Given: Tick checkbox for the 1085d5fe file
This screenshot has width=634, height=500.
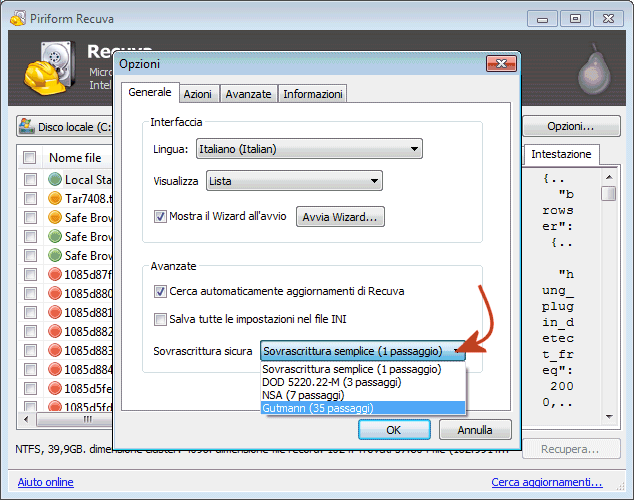Looking at the screenshot, I should tap(30, 388).
